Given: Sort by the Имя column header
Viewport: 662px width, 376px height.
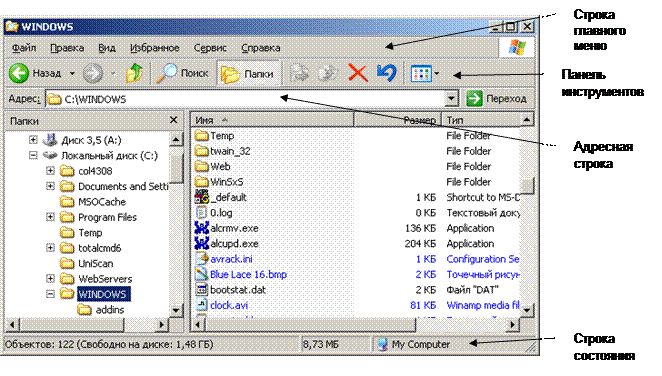Looking at the screenshot, I should coord(272,120).
